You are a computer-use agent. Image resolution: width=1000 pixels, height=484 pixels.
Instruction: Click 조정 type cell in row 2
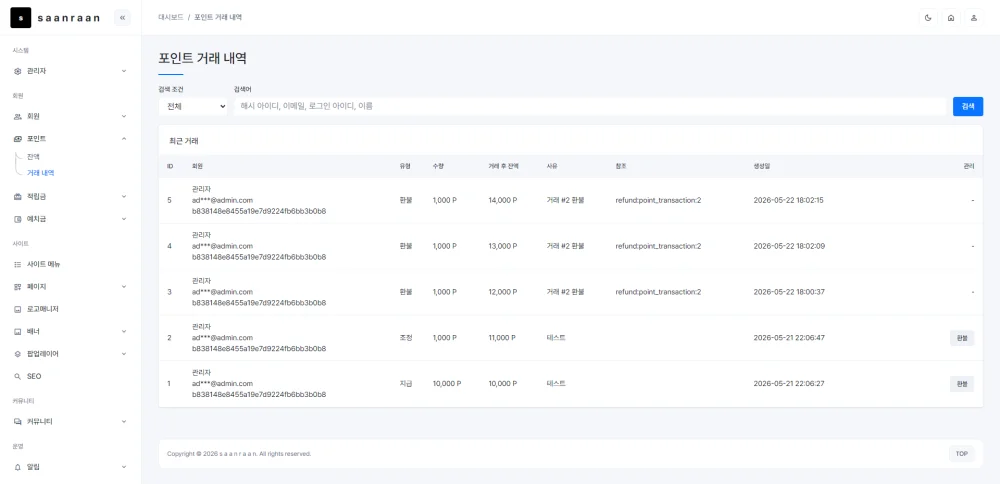point(406,338)
